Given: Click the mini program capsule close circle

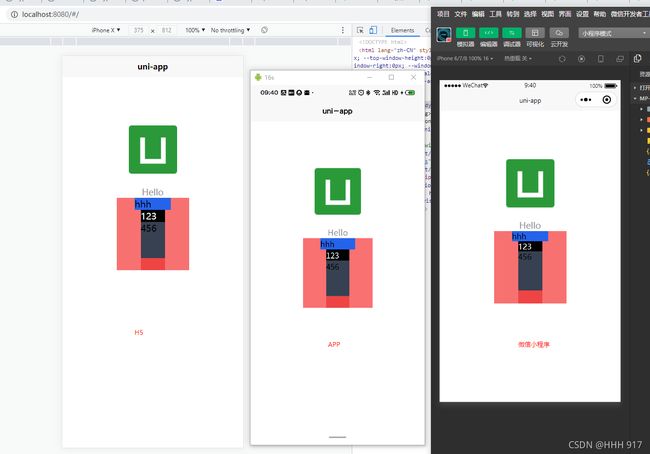Looking at the screenshot, I should [x=606, y=100].
